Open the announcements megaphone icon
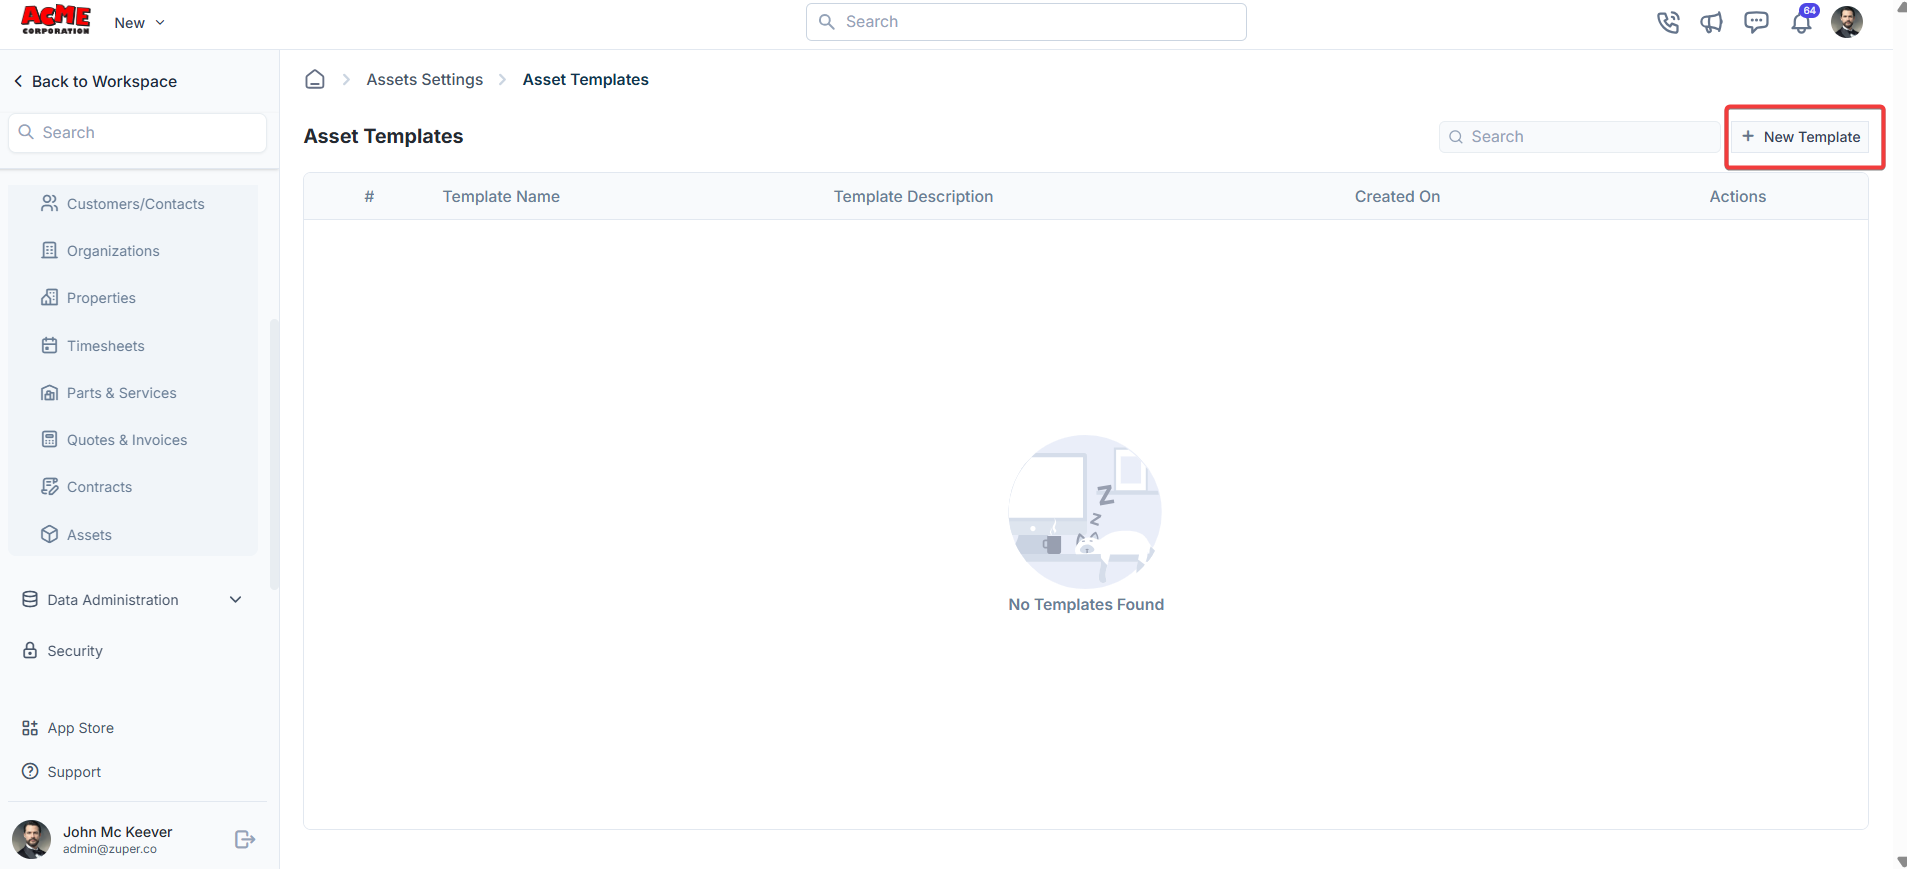The image size is (1907, 869). click(1711, 22)
